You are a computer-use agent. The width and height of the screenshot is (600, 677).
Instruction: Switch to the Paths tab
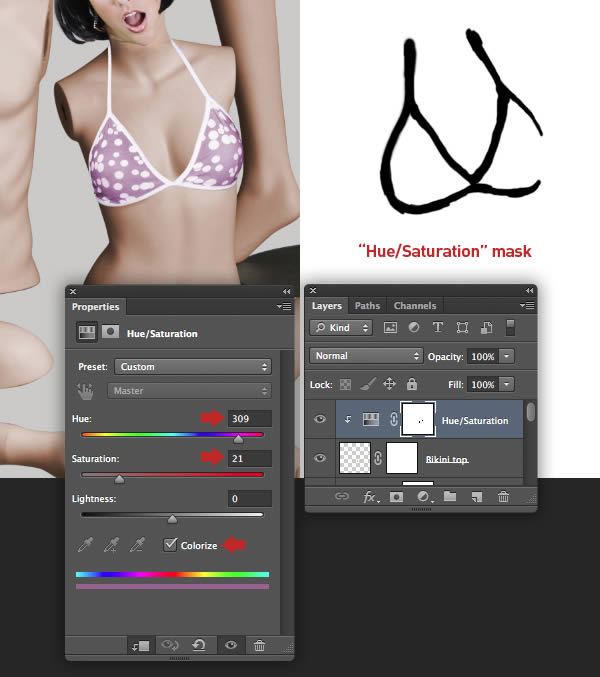click(x=367, y=306)
